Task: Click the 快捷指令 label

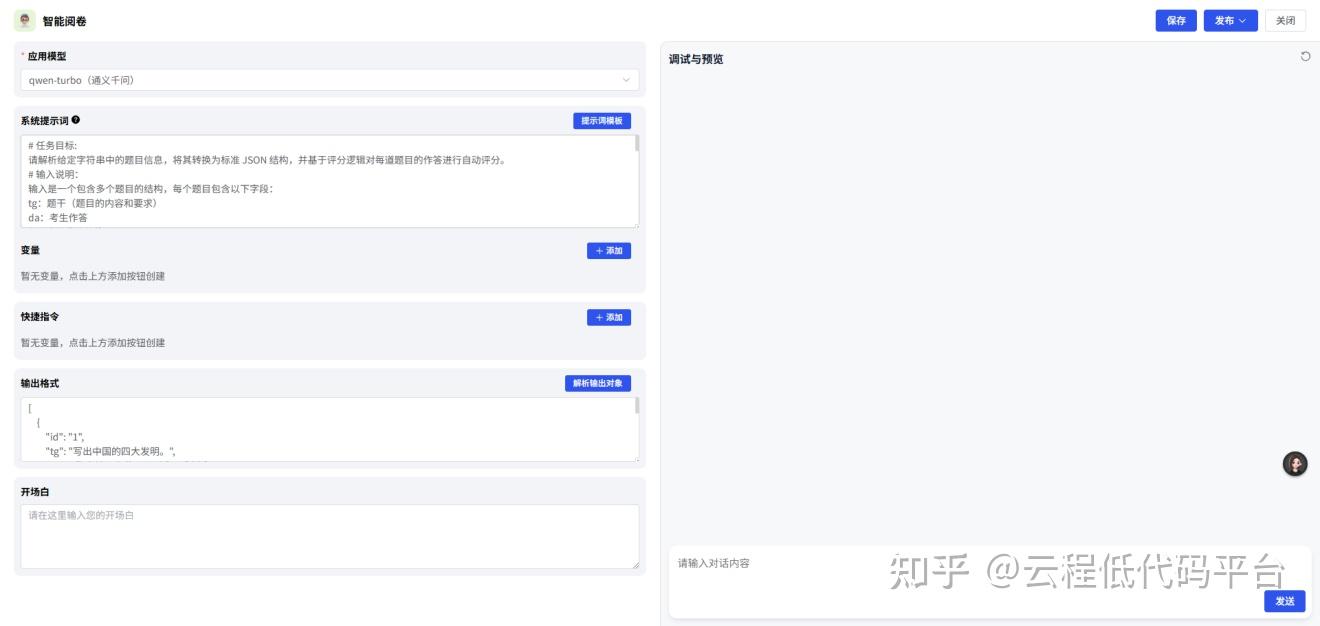Action: click(x=40, y=317)
